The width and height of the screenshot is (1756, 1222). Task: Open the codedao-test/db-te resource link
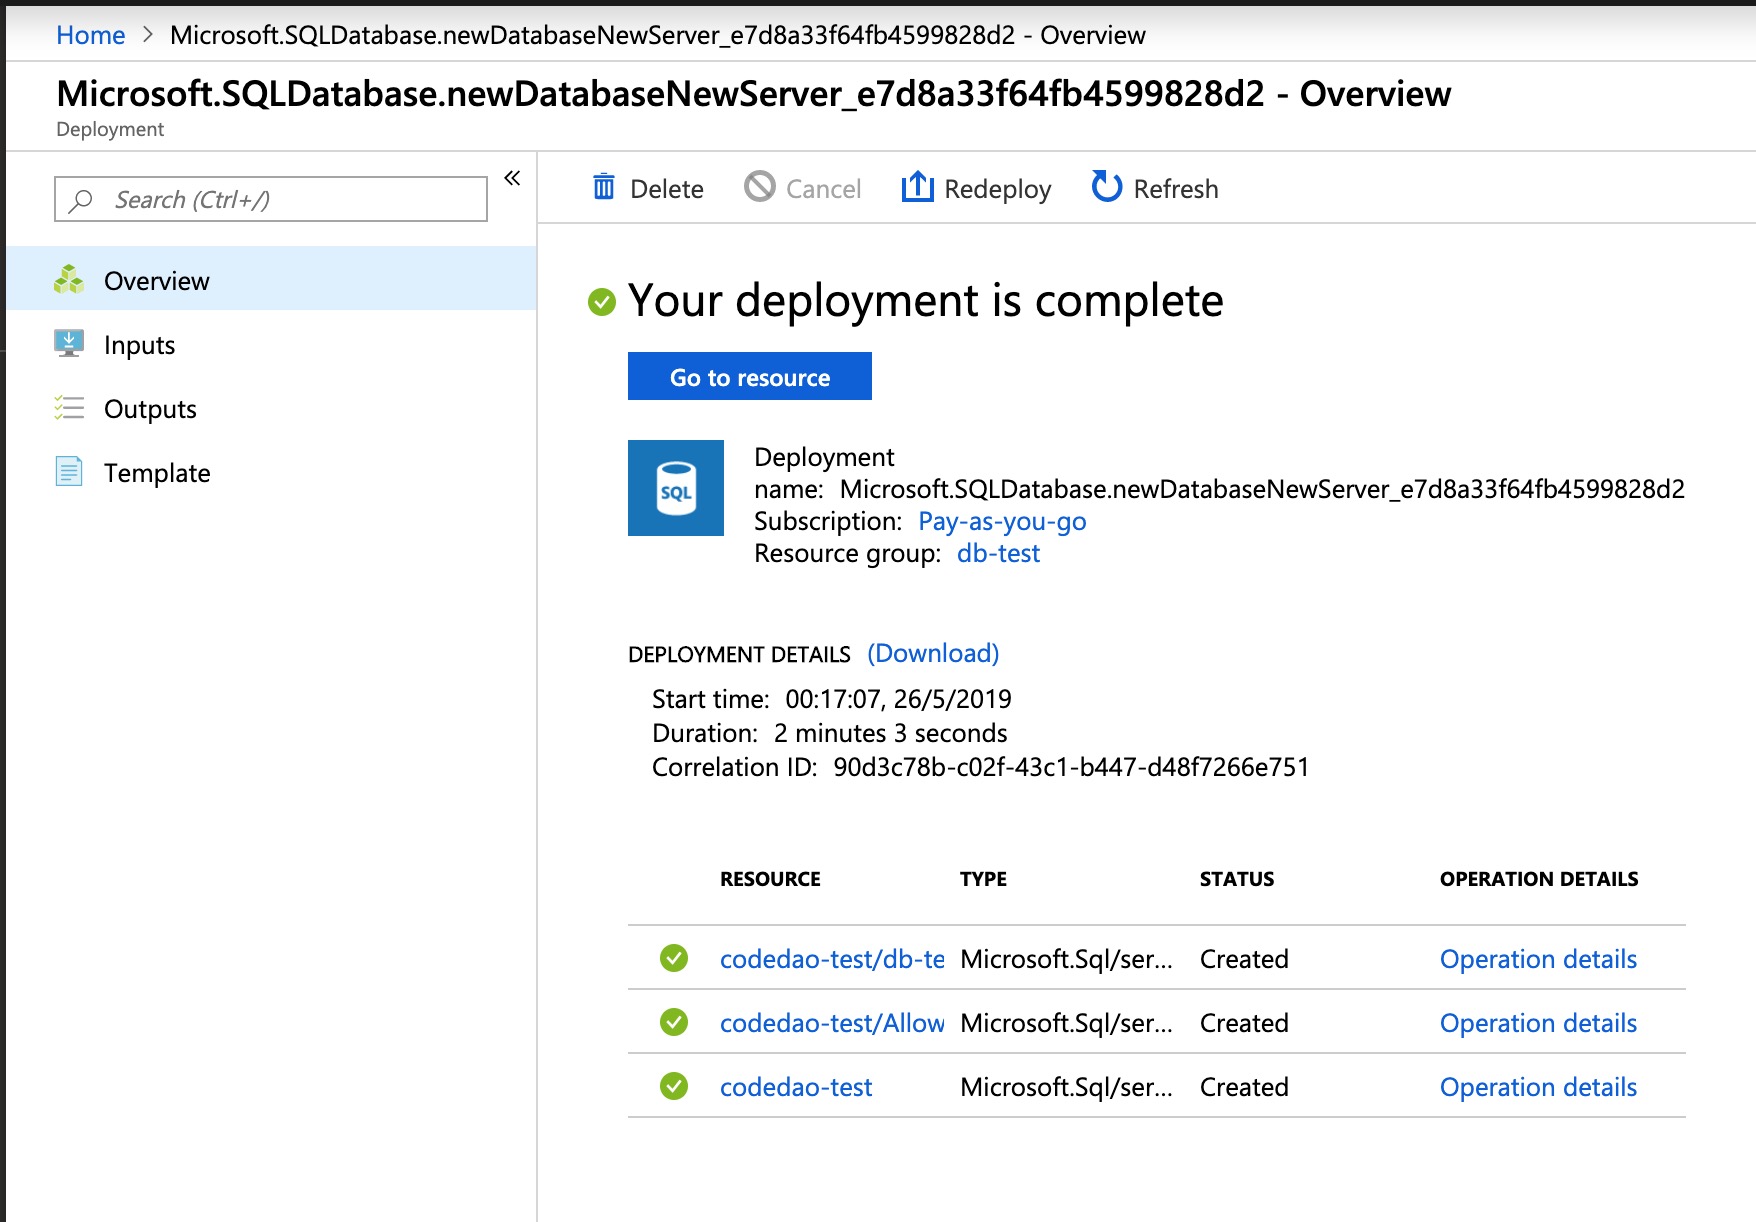[832, 959]
